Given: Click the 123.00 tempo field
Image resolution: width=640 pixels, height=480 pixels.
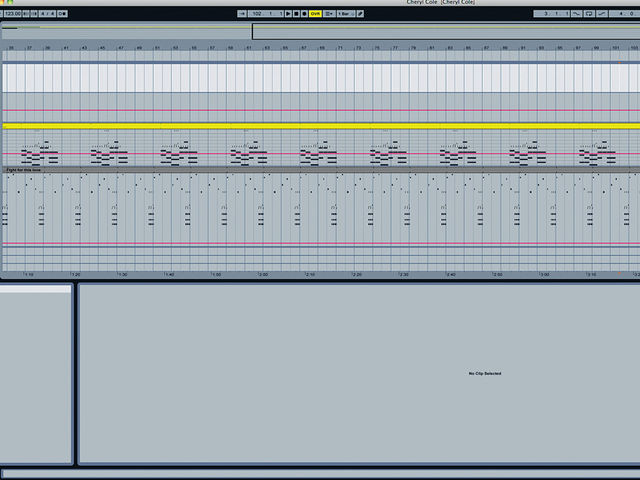Looking at the screenshot, I should [12, 13].
